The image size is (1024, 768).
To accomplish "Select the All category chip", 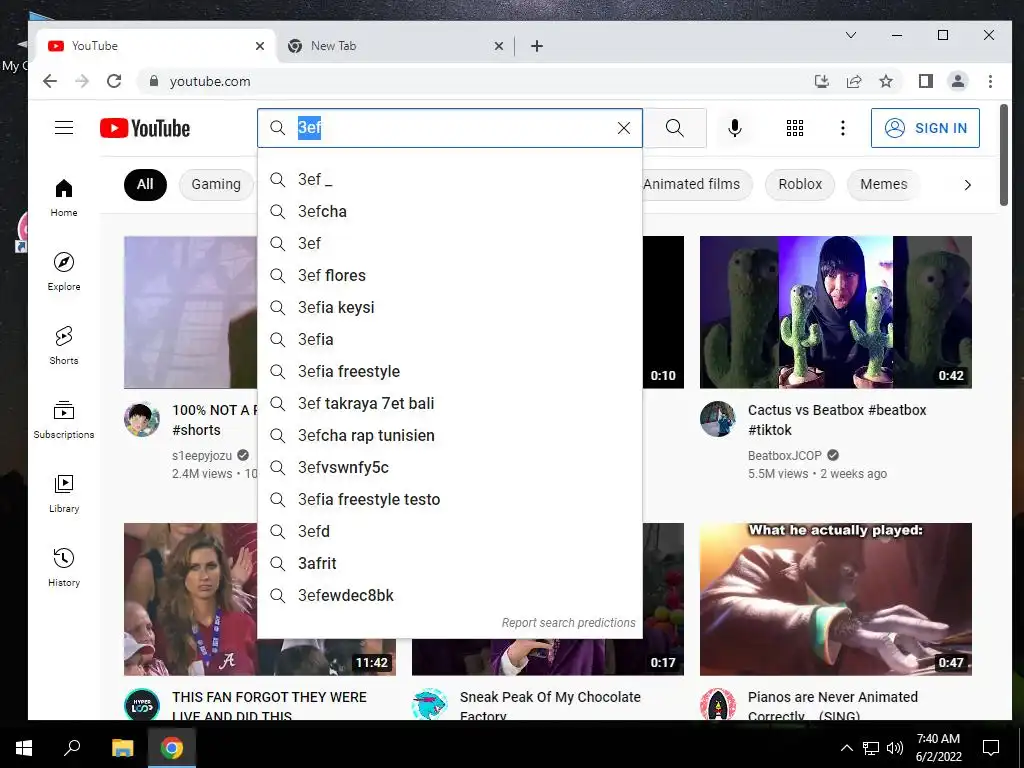I will tap(145, 184).
